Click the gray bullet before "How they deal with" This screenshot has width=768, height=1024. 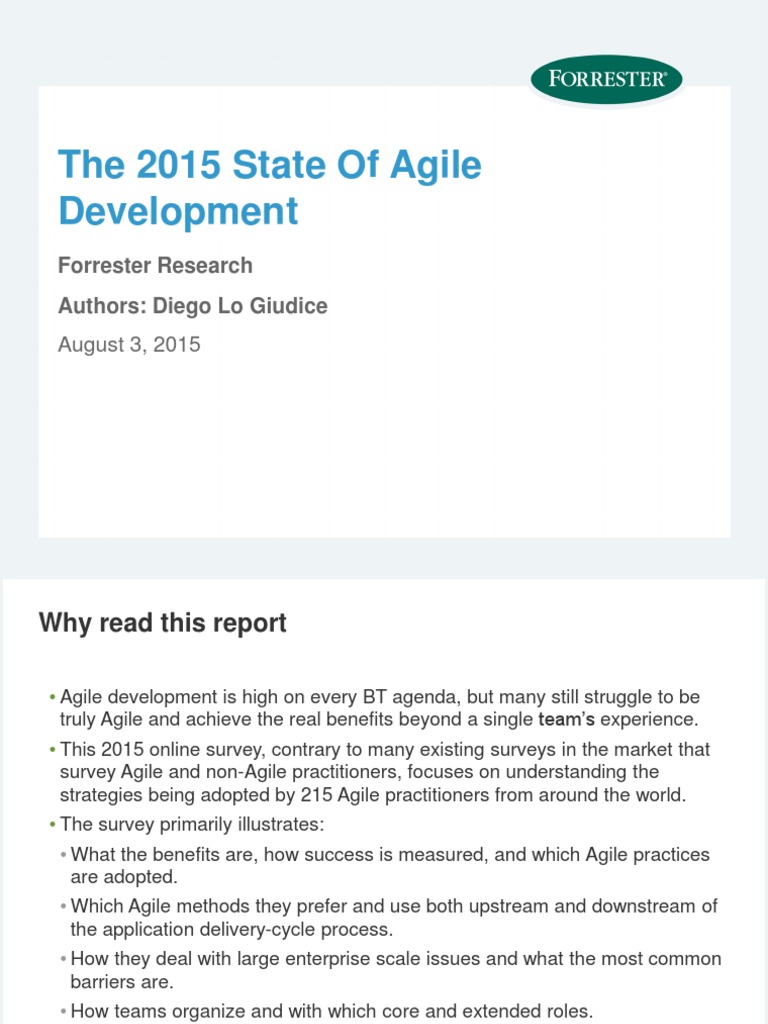(64, 959)
